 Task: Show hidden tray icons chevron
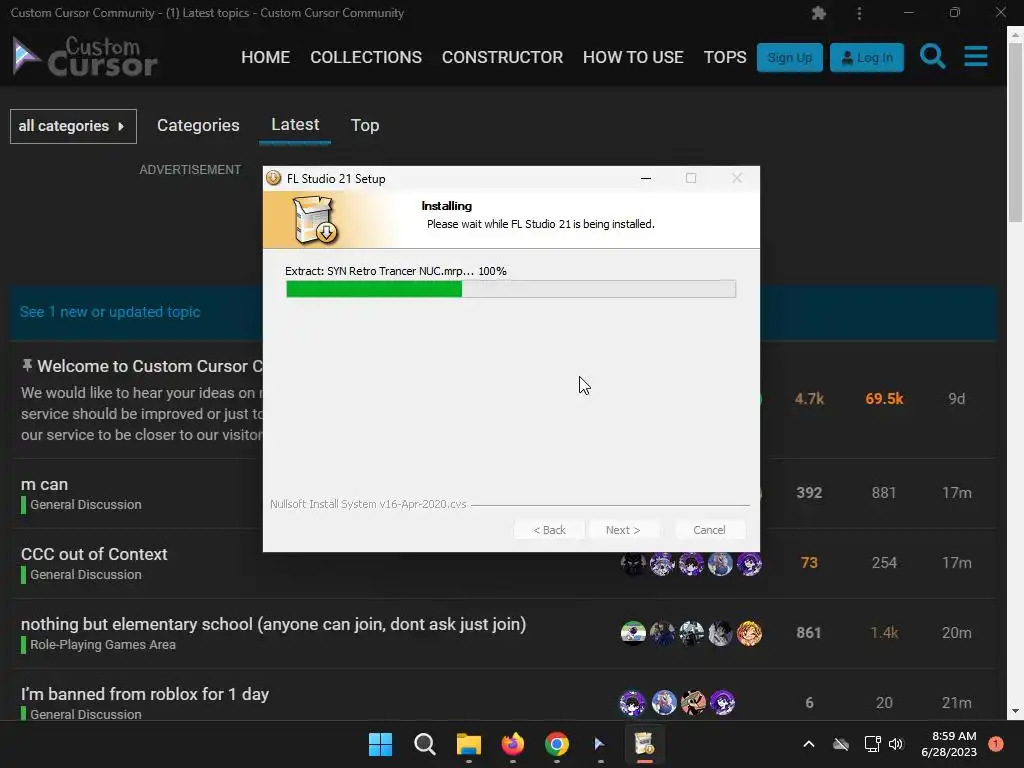[x=808, y=744]
